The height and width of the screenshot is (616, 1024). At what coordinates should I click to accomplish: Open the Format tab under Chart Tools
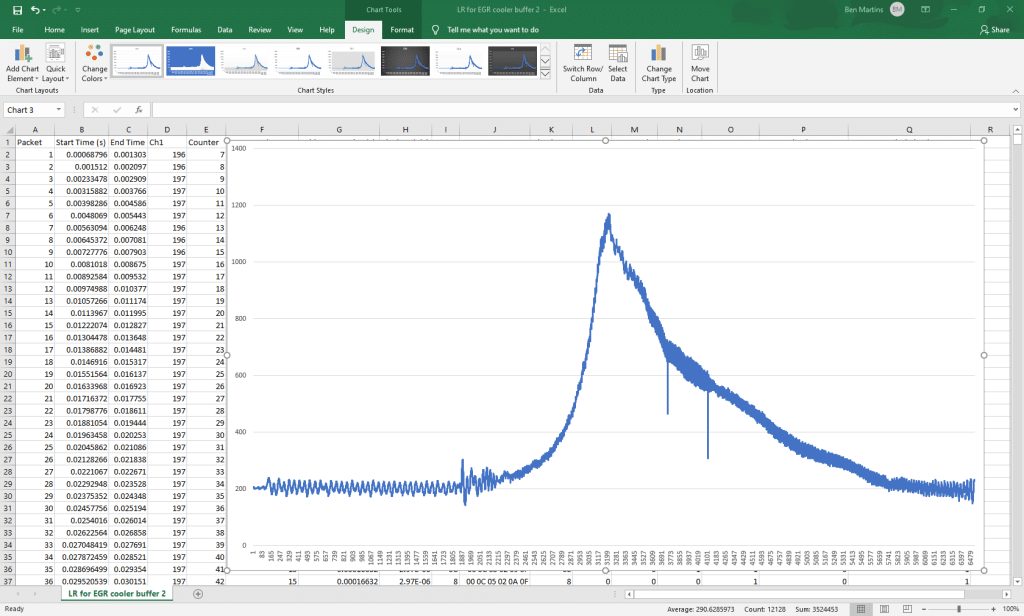coord(402,29)
